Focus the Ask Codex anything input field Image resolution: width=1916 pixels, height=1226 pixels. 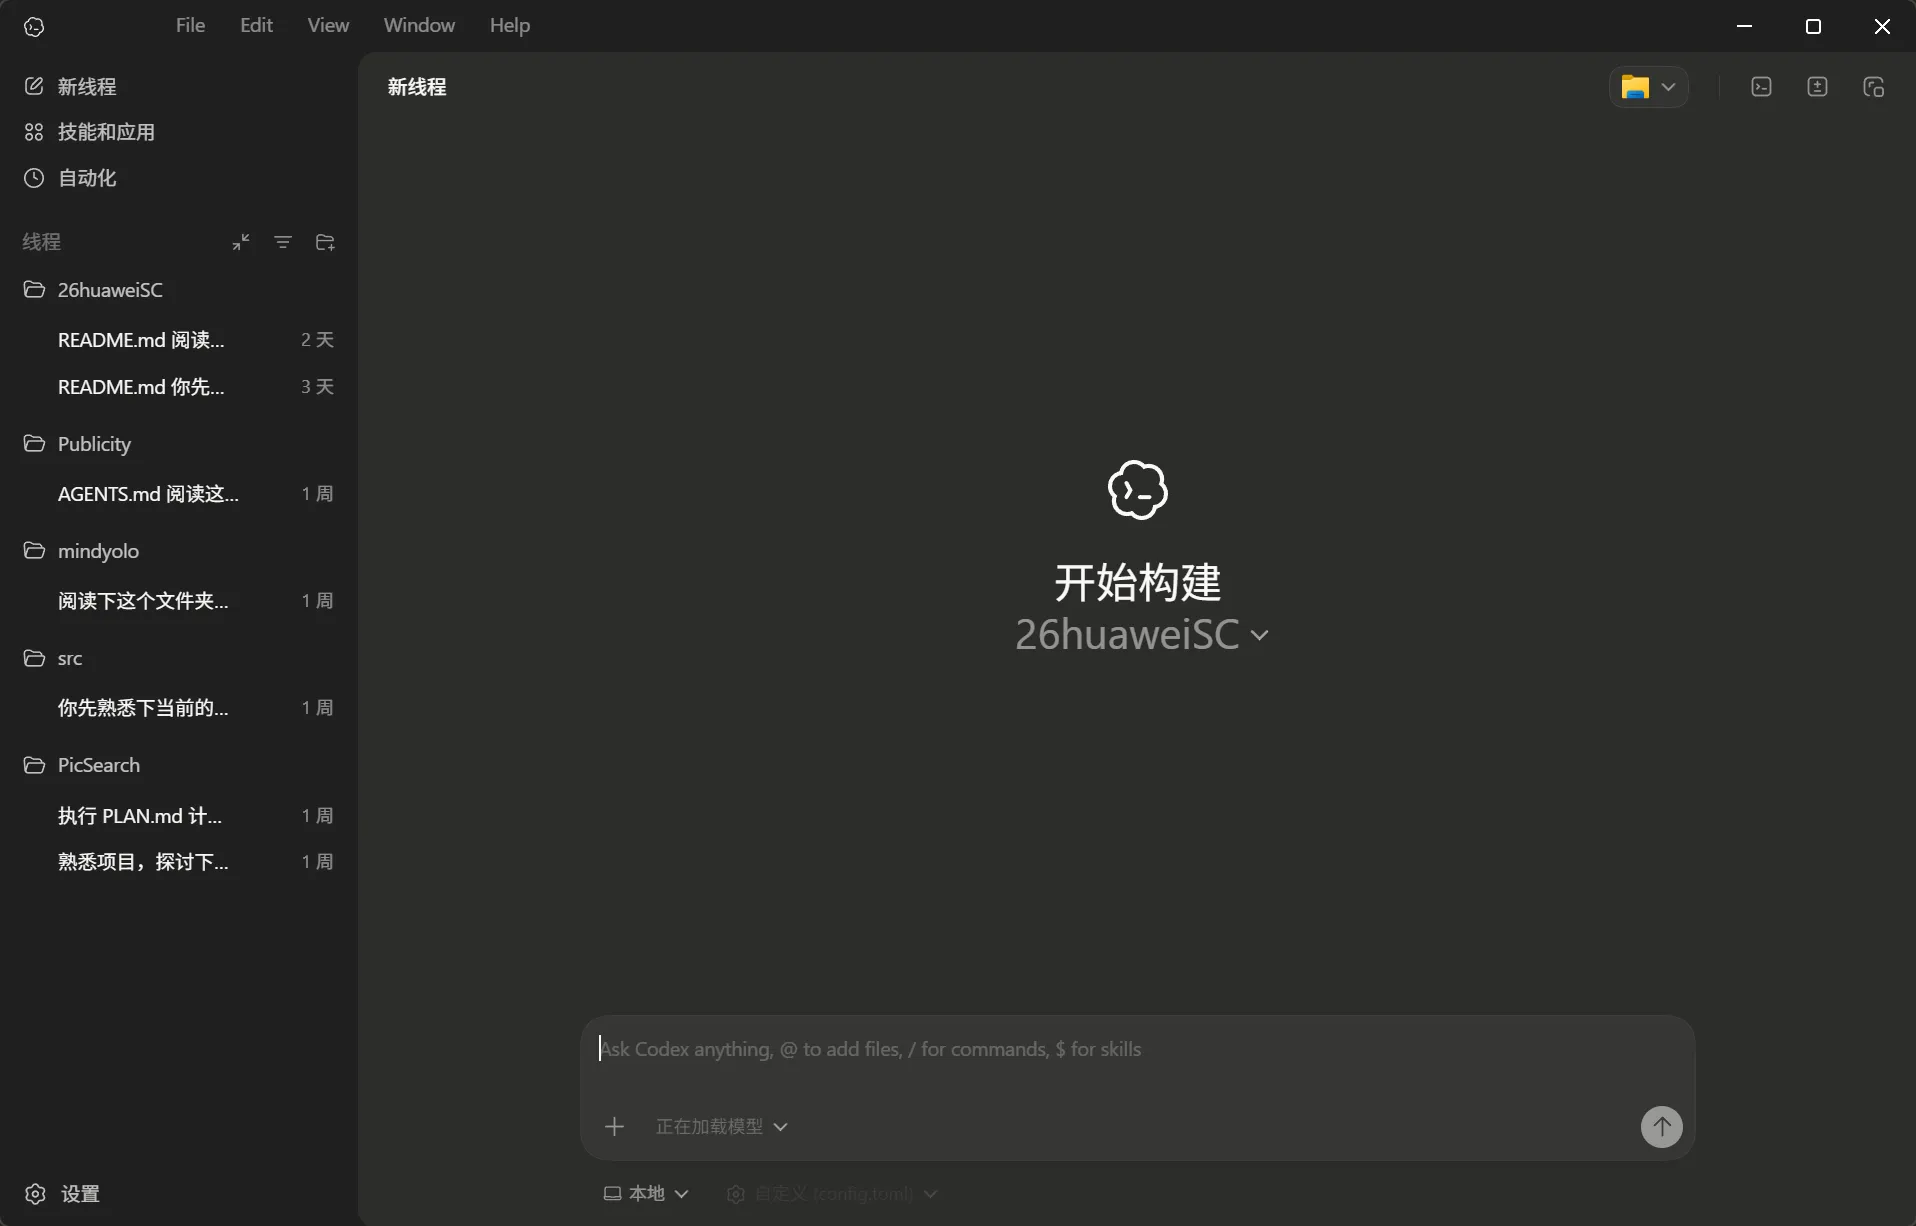(x=1100, y=1049)
